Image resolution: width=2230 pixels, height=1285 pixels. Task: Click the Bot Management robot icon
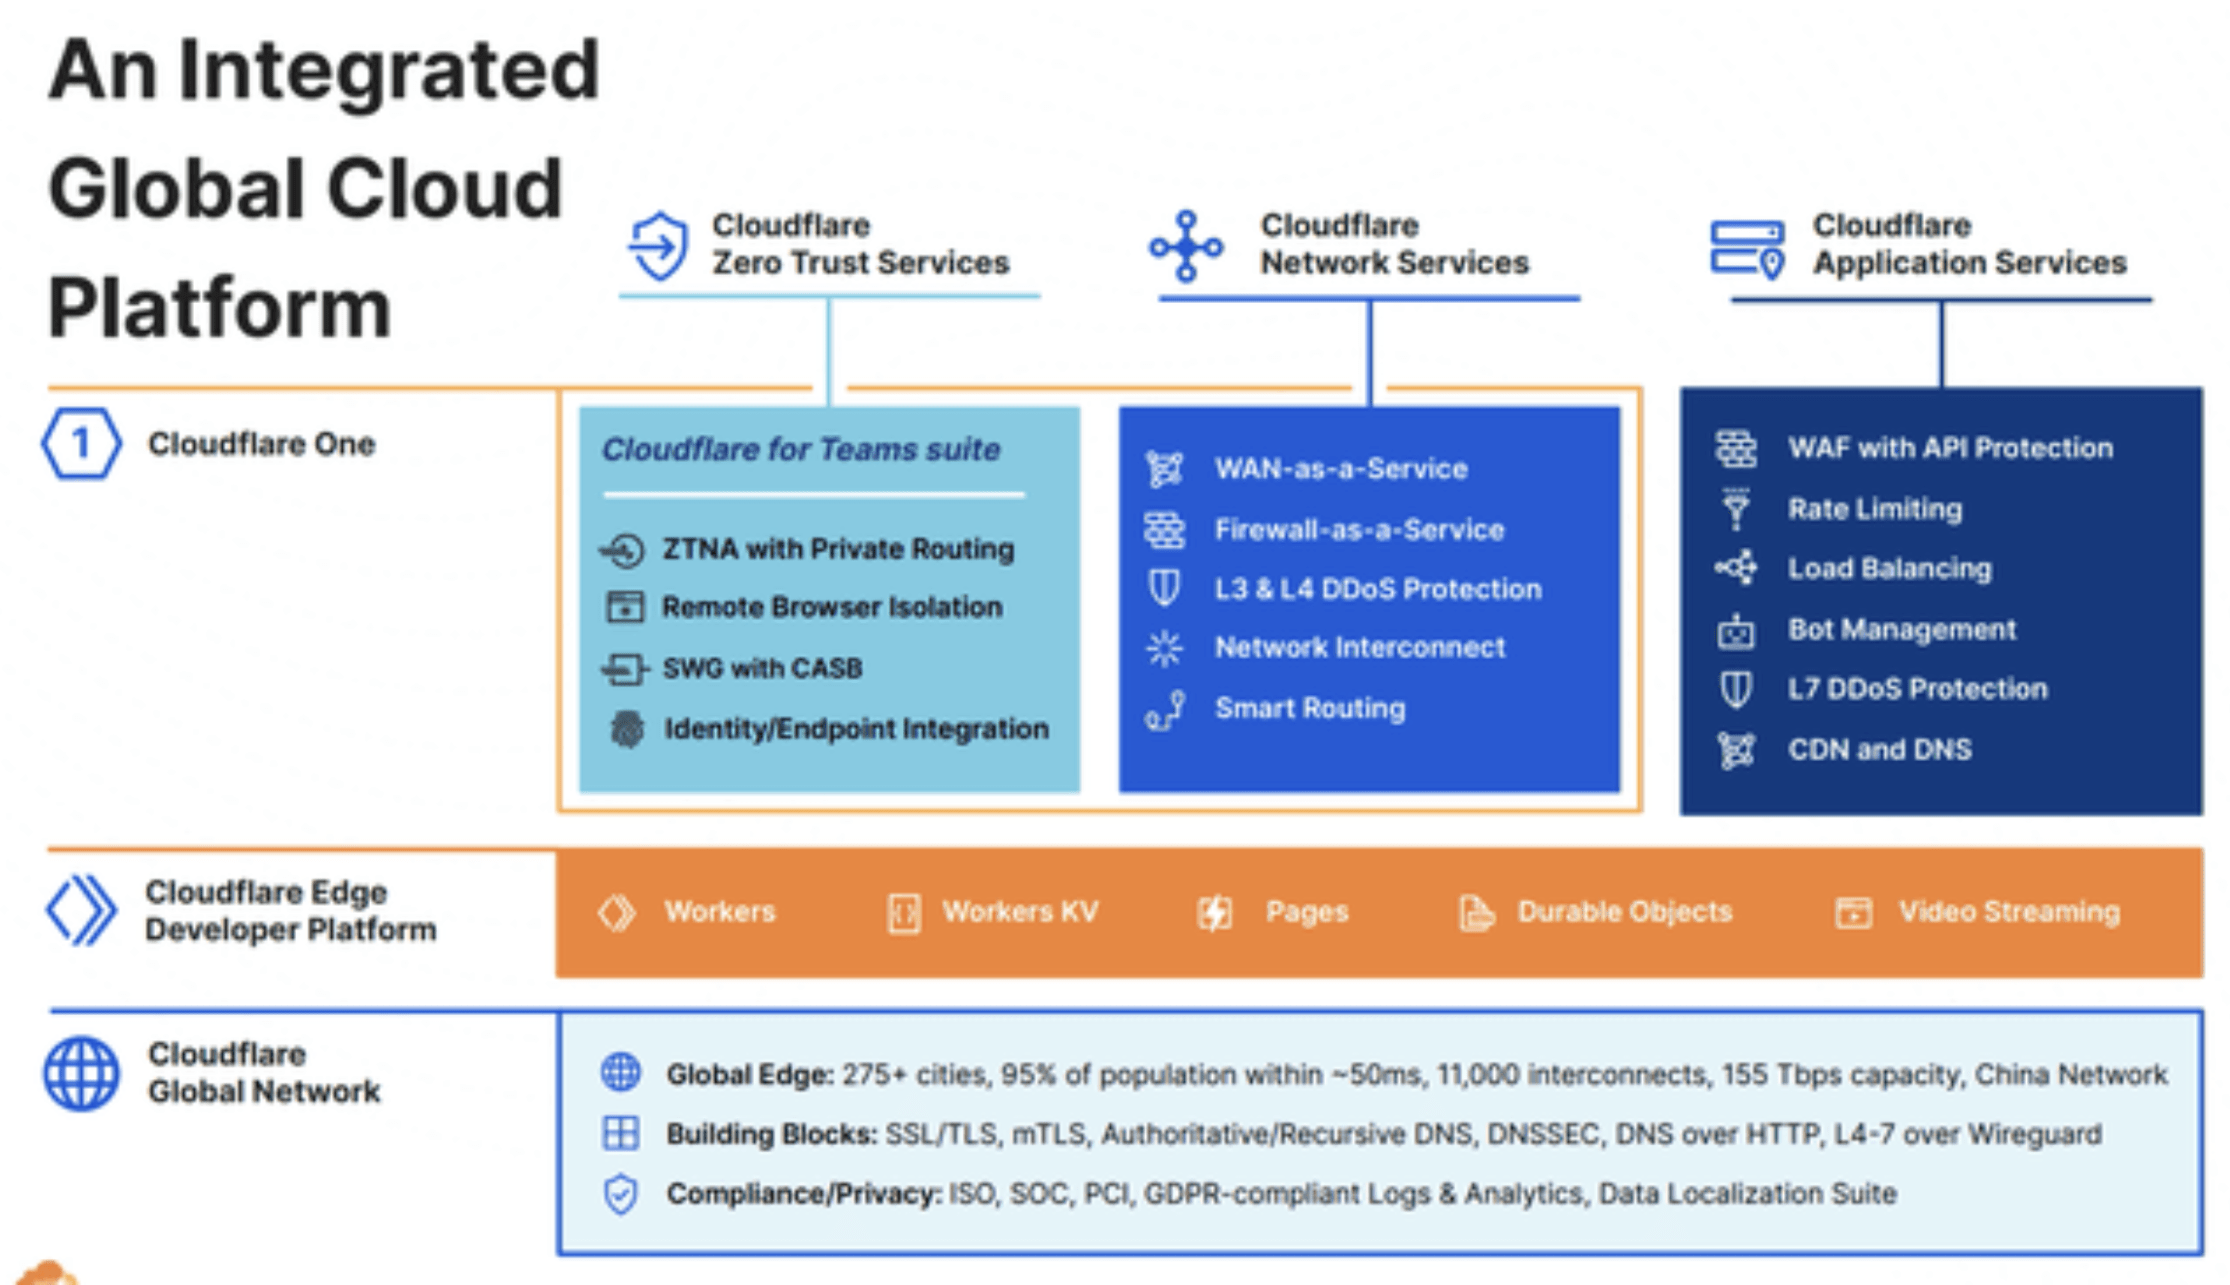coord(1736,631)
